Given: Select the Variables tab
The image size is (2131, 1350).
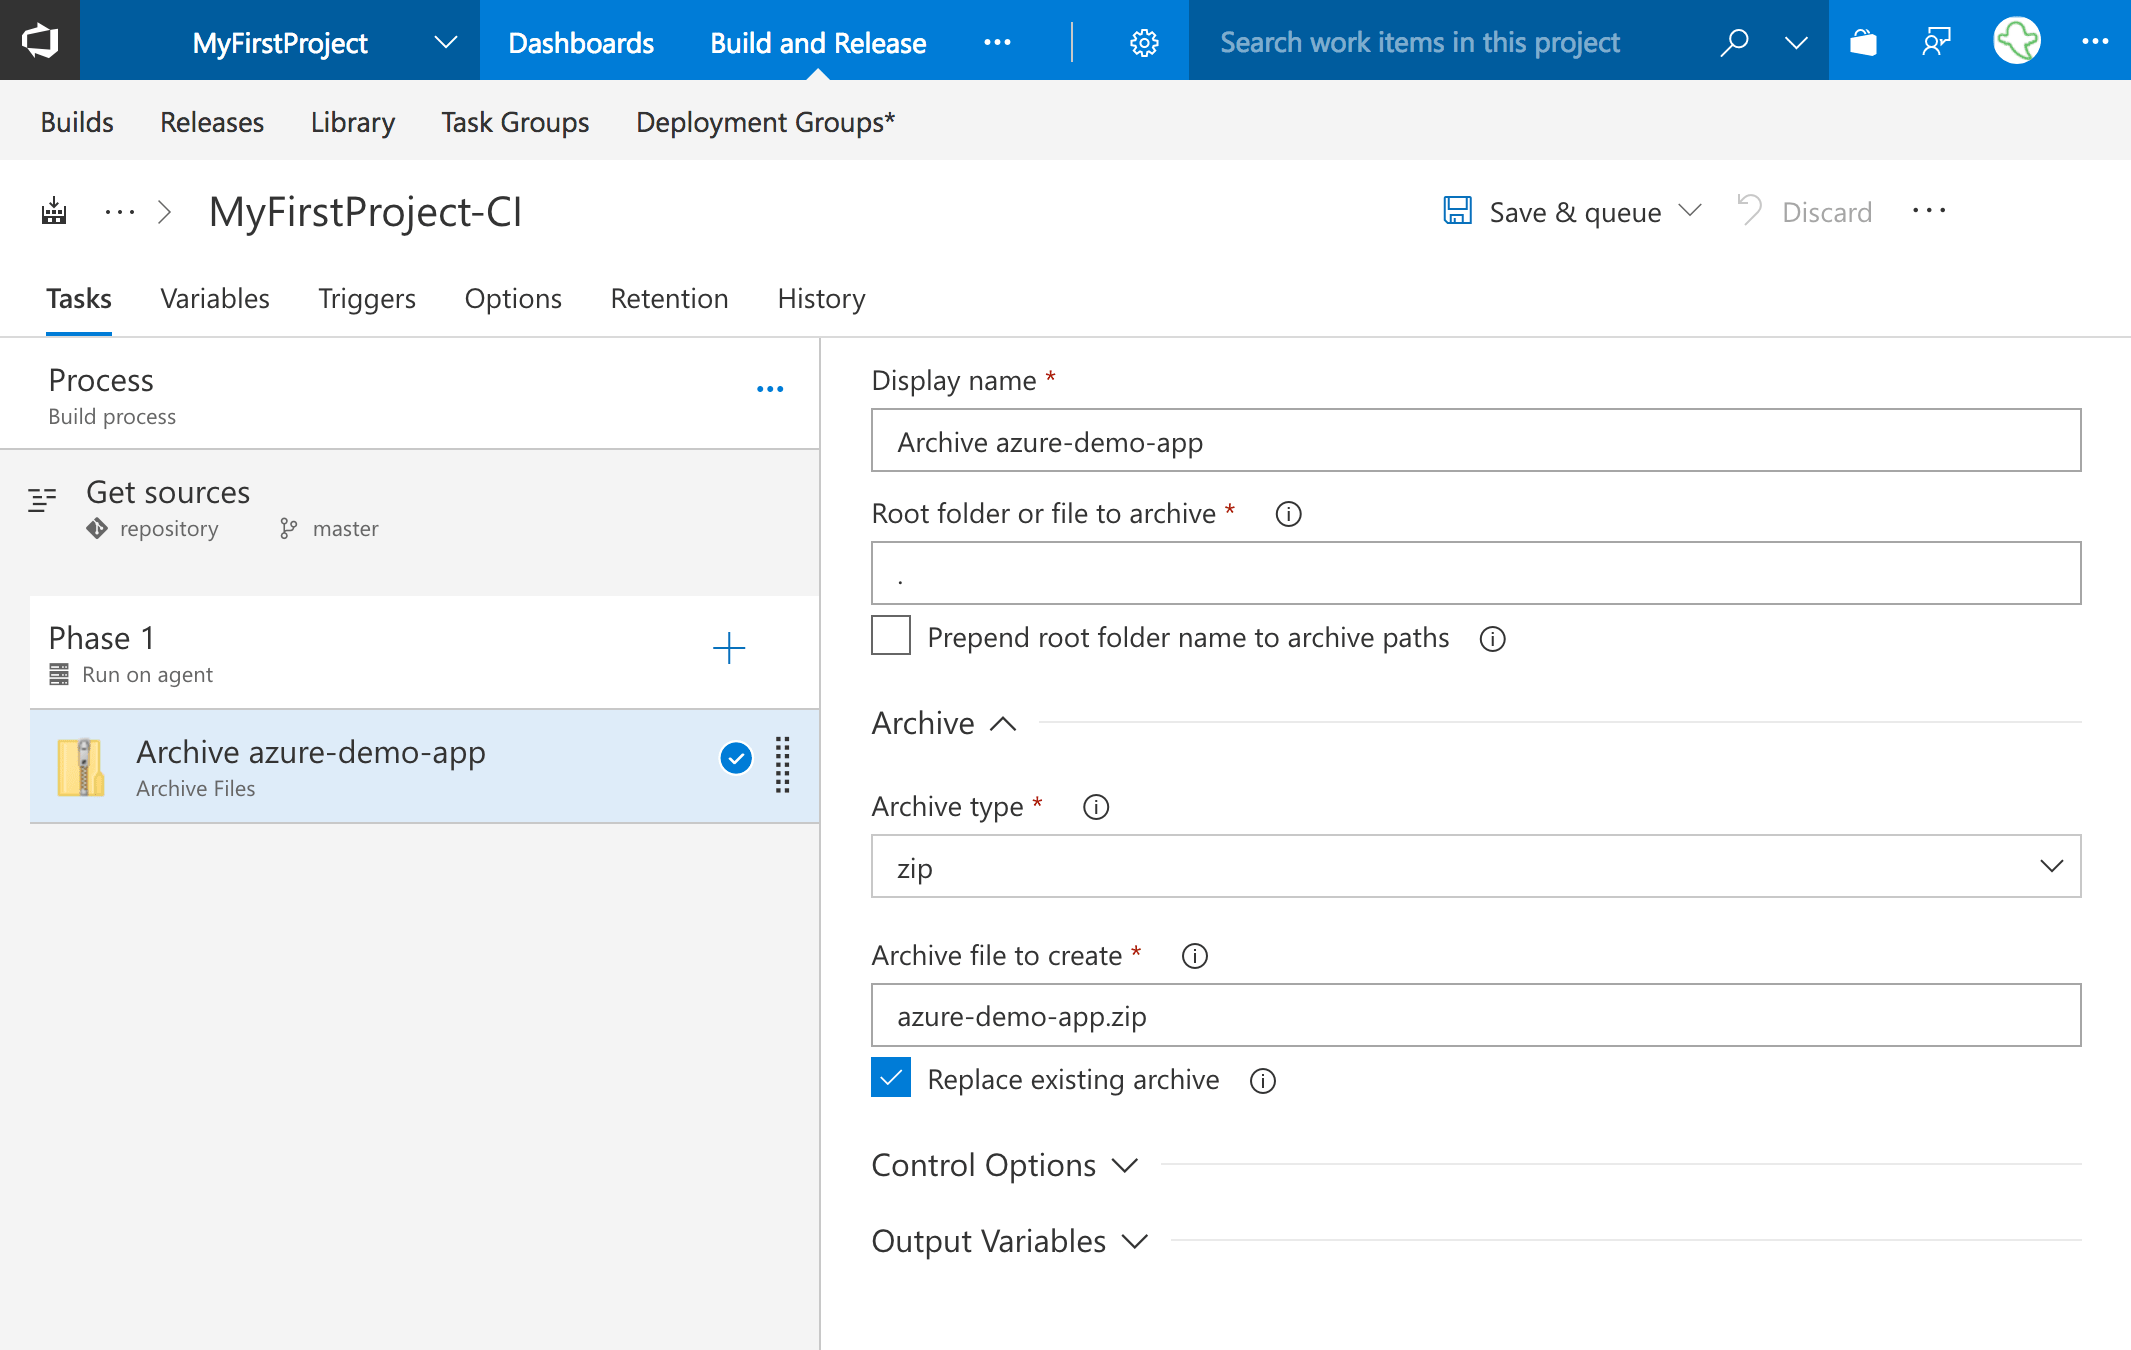Looking at the screenshot, I should click(215, 298).
